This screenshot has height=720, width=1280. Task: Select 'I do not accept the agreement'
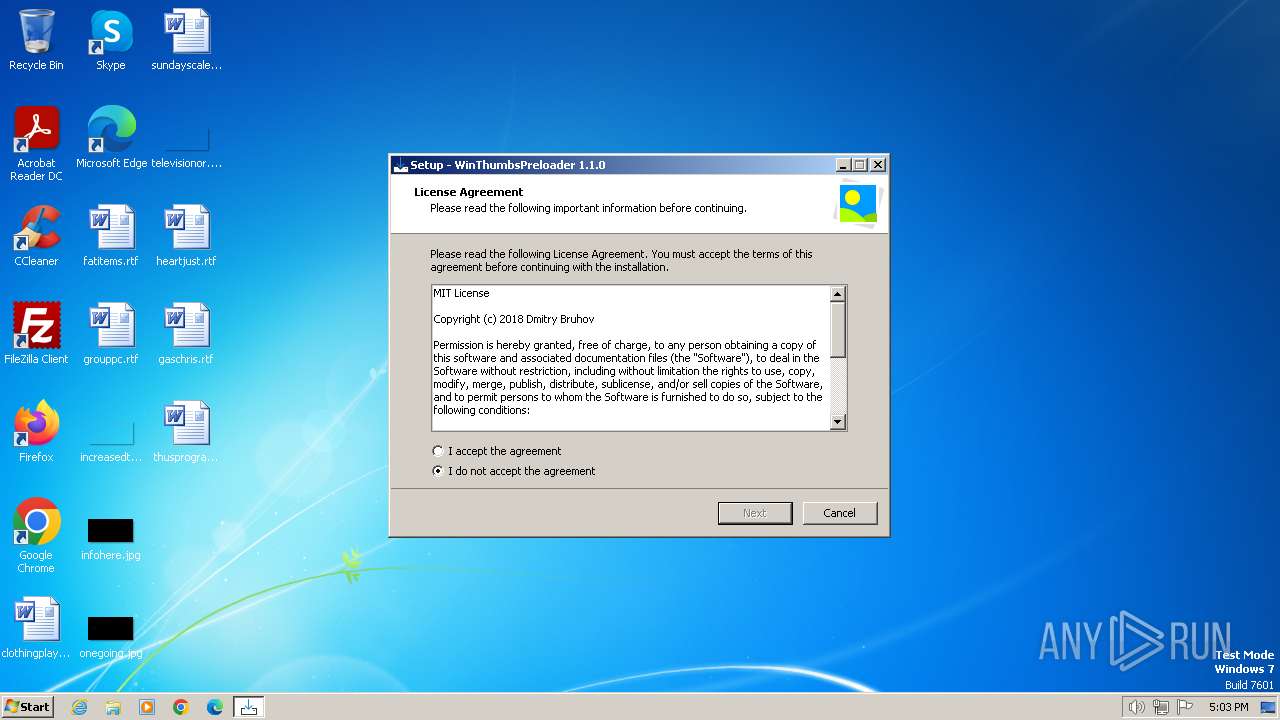click(513, 471)
